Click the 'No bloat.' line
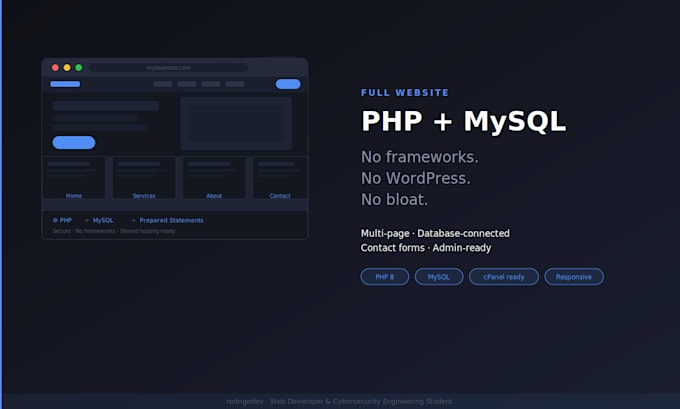The image size is (680, 409). coord(394,200)
